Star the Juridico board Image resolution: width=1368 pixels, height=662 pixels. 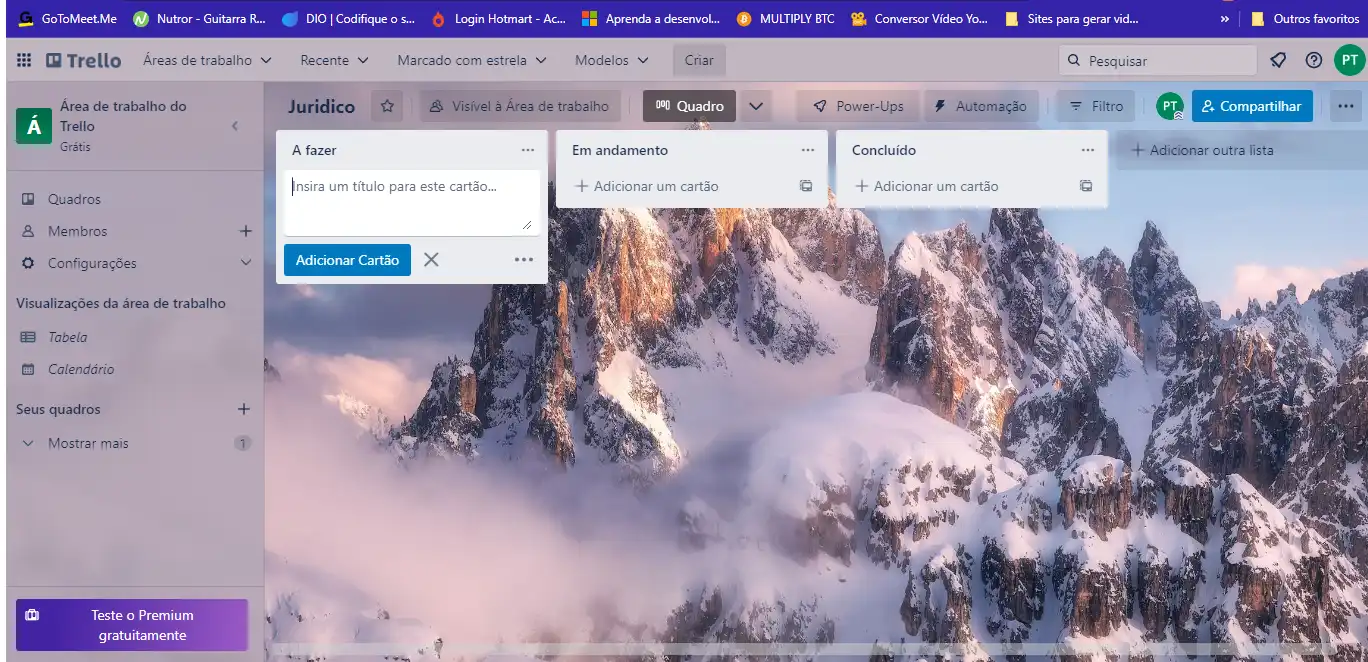click(x=387, y=106)
